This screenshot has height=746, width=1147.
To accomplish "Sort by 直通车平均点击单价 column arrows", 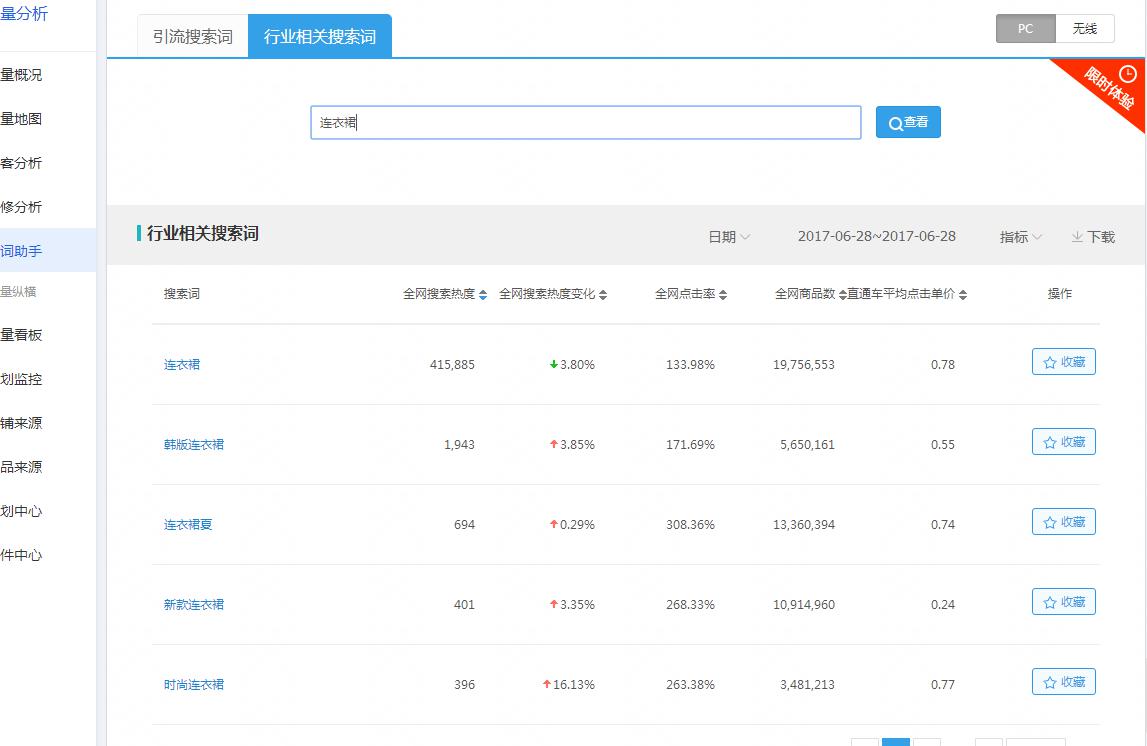I will [963, 295].
